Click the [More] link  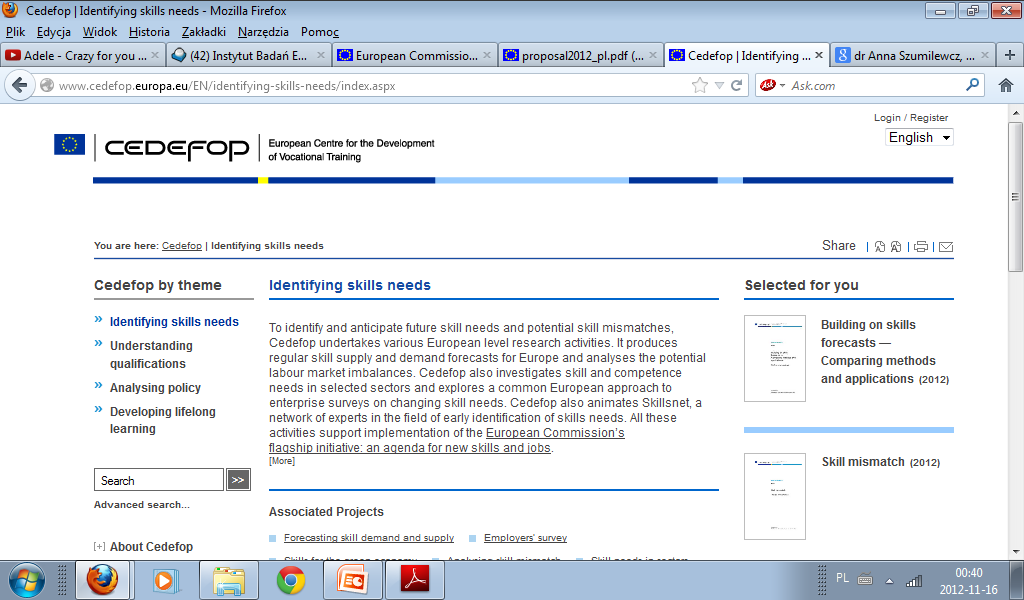coord(281,461)
